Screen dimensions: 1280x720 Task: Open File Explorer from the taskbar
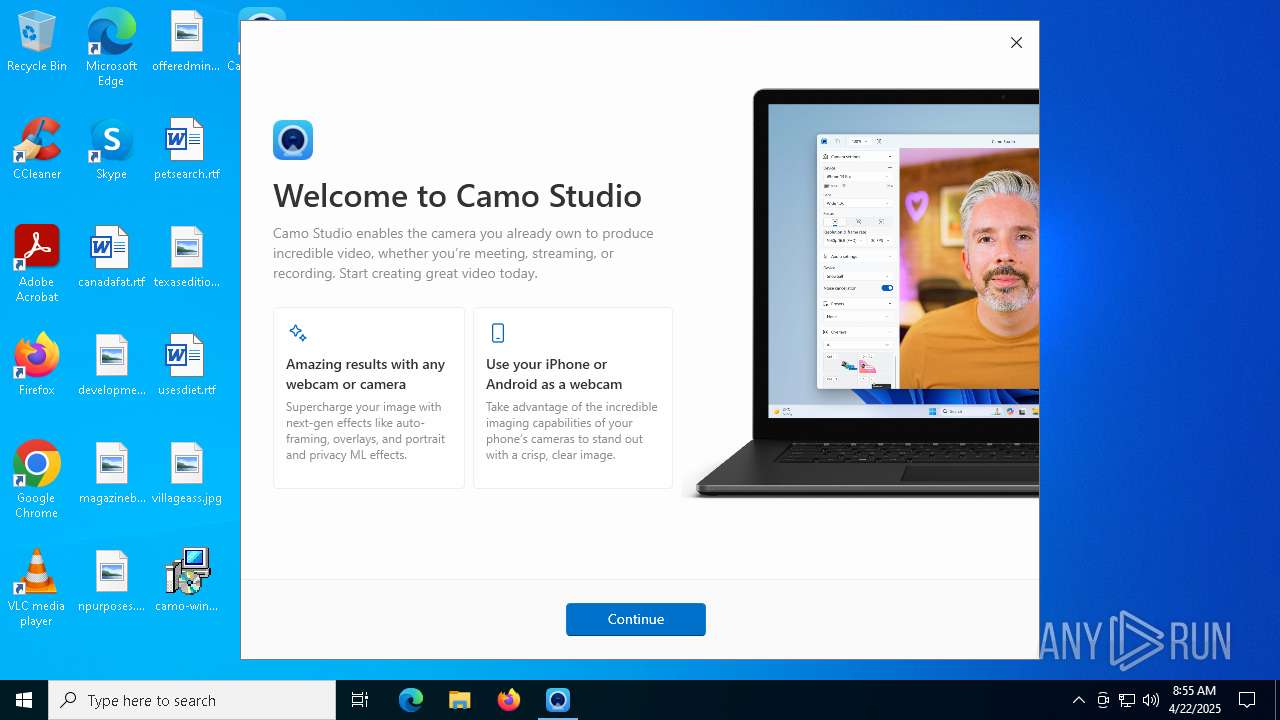point(460,700)
